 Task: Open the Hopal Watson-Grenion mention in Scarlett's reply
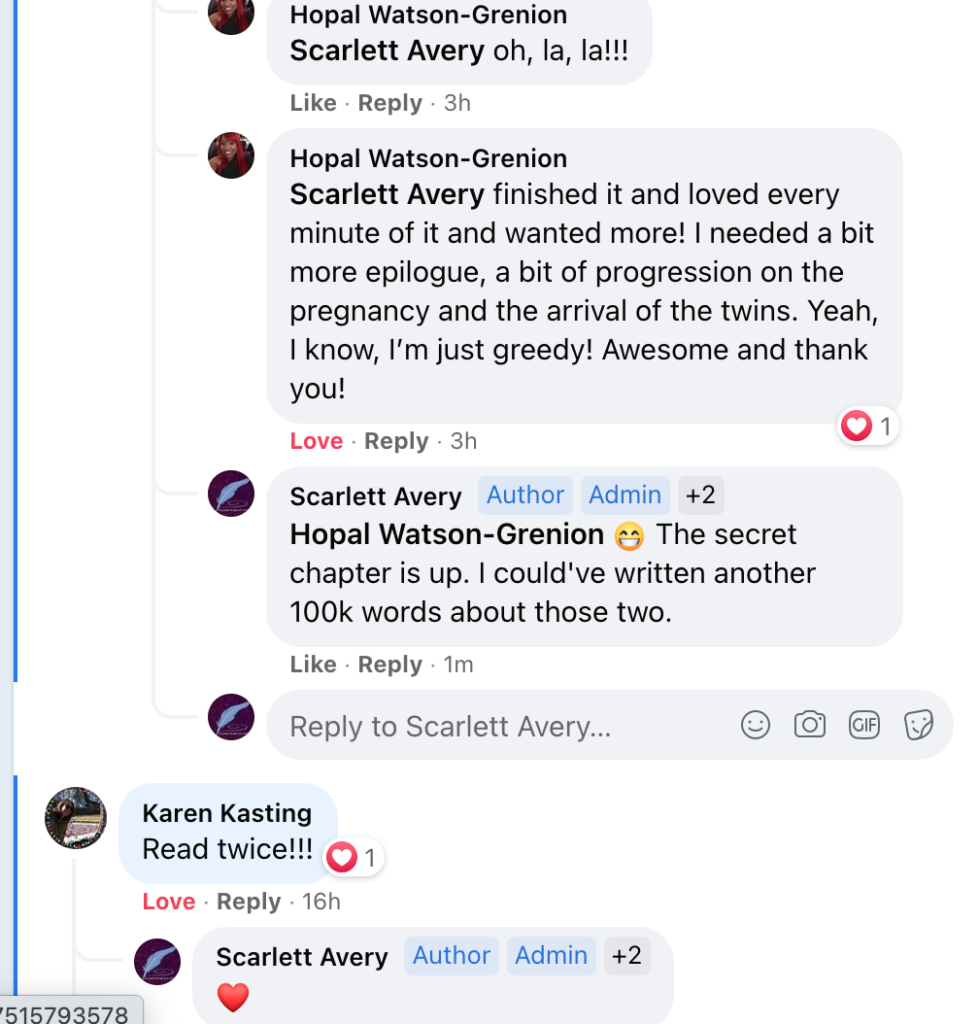447,535
